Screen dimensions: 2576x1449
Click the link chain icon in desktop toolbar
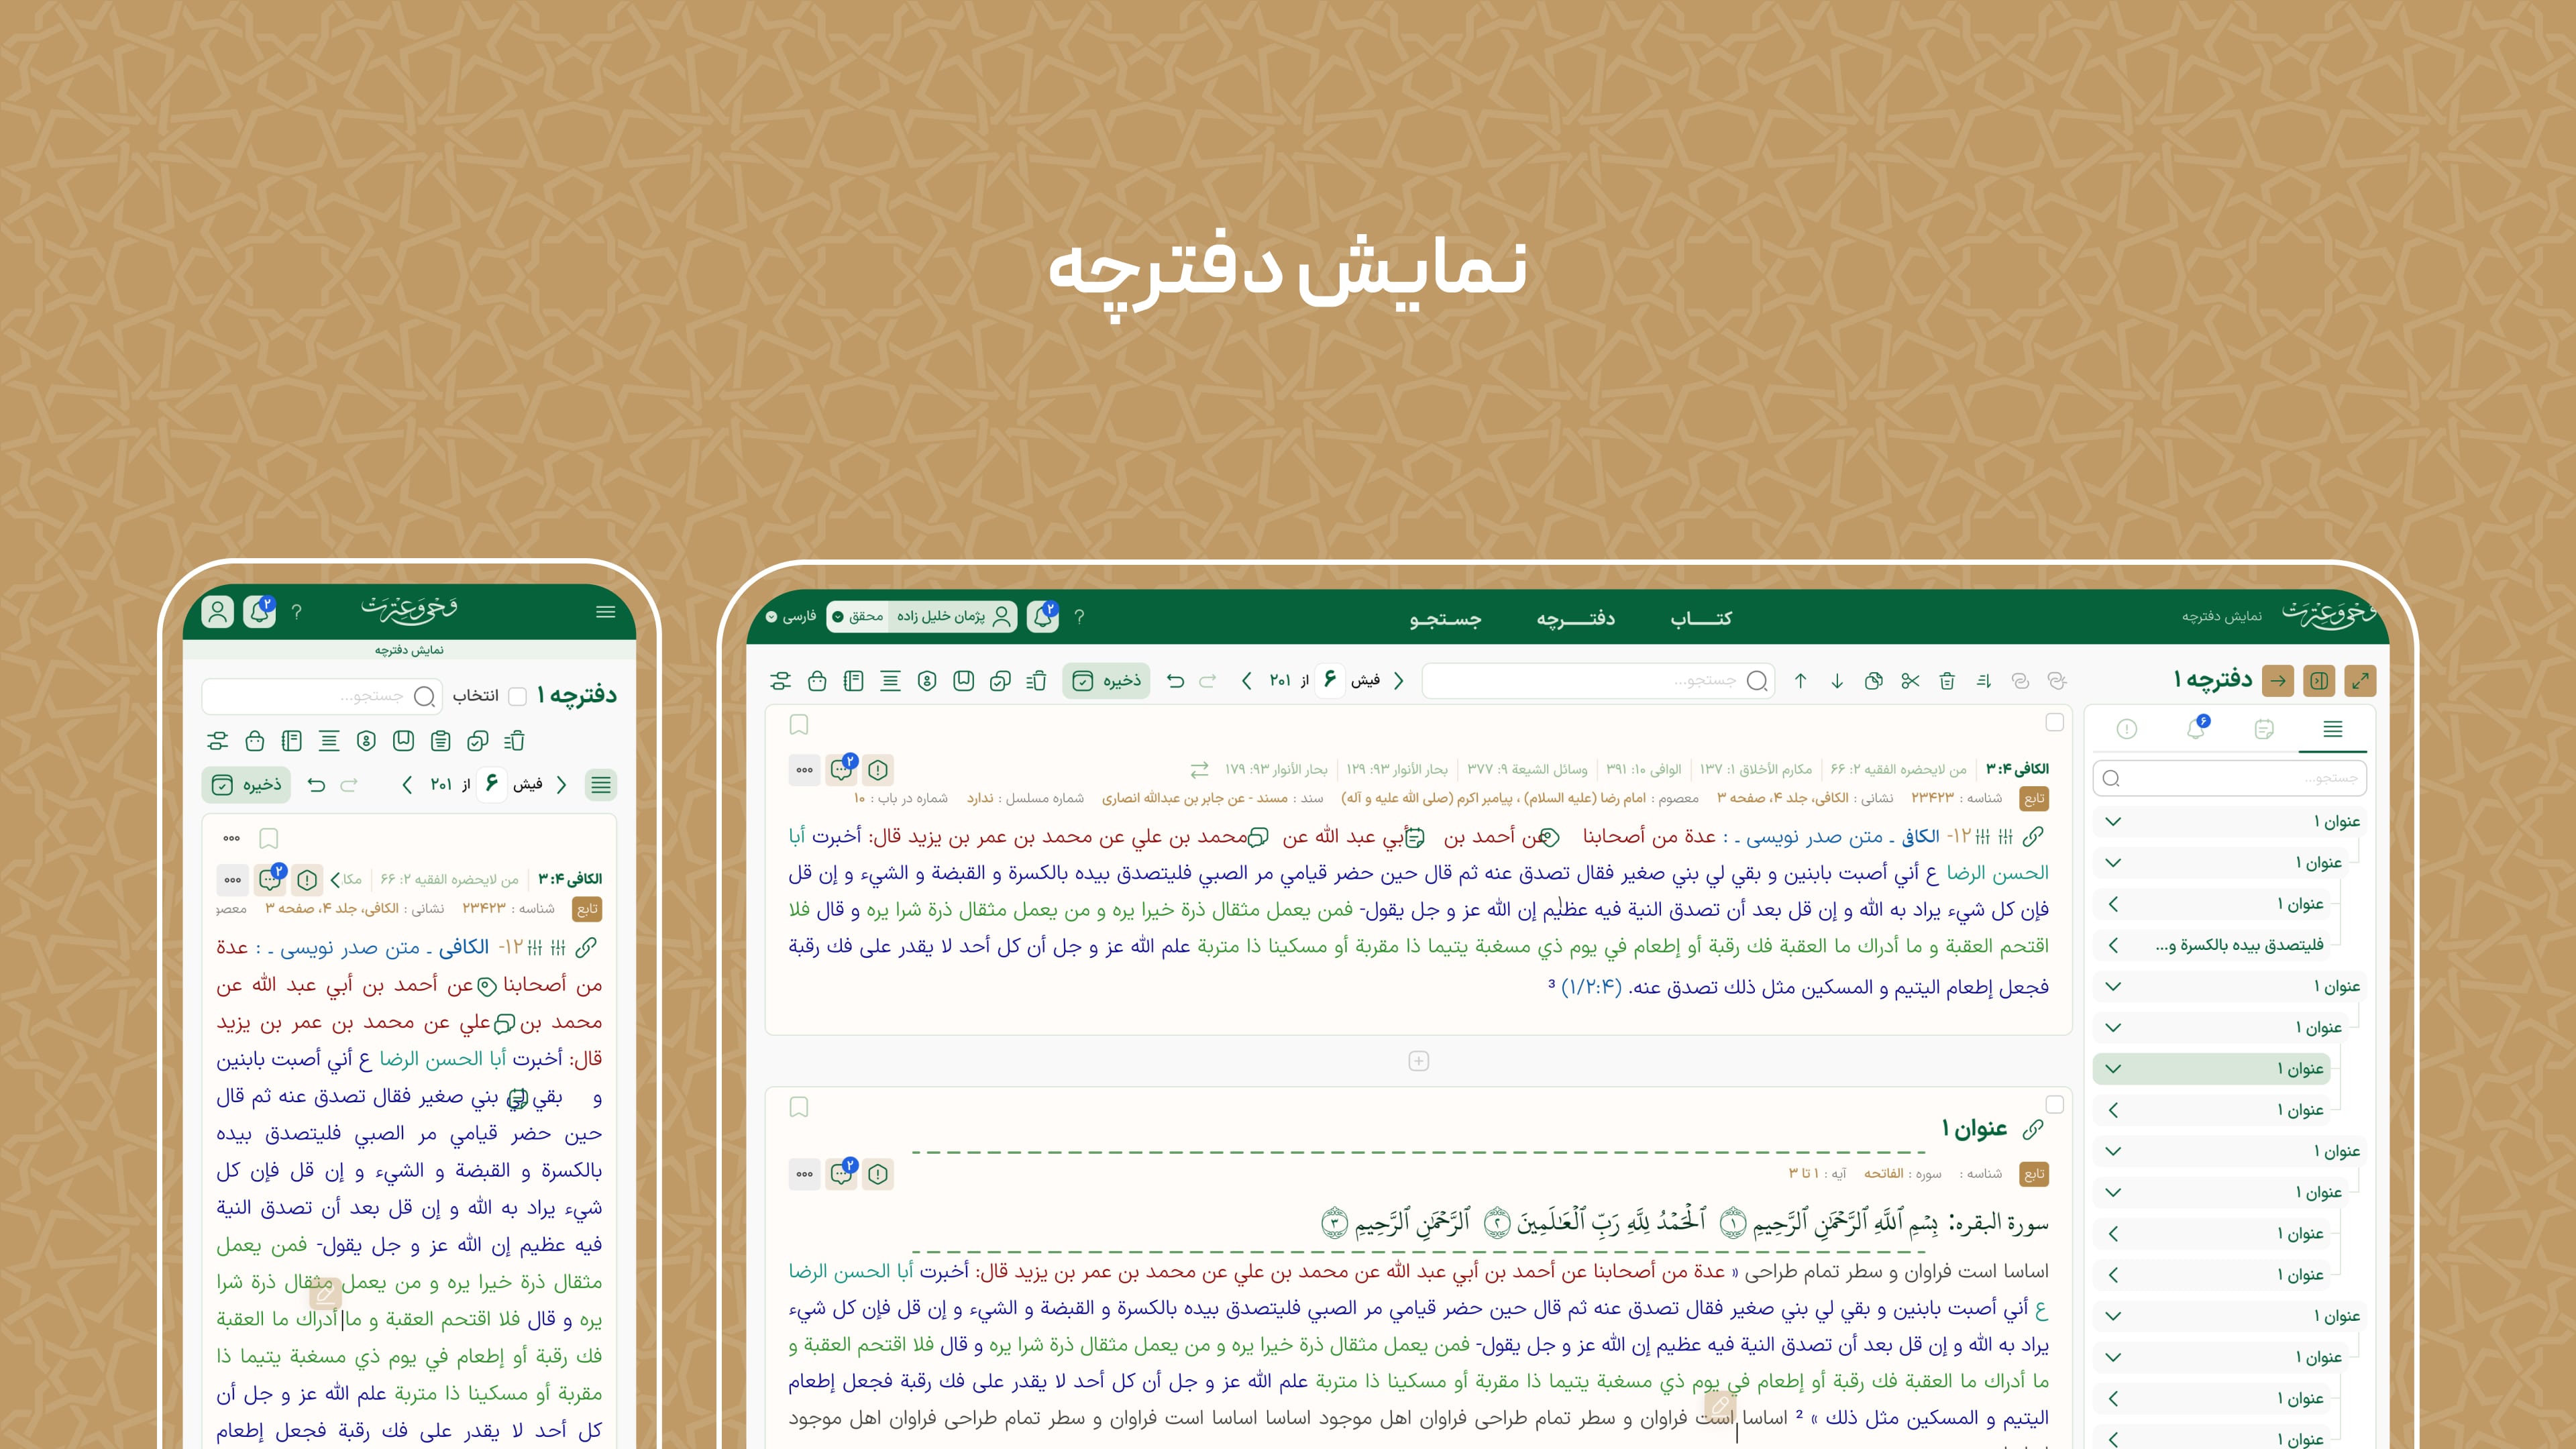[x=2020, y=681]
